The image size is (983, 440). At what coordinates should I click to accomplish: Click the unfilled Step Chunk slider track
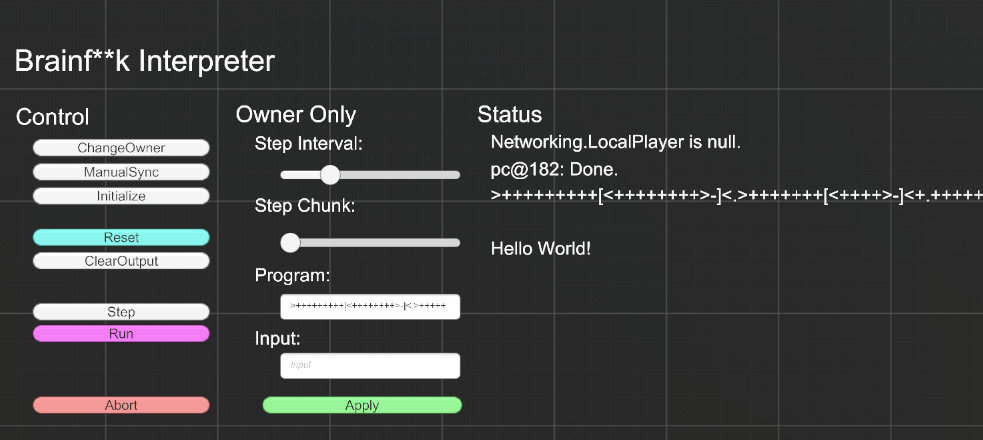380,243
